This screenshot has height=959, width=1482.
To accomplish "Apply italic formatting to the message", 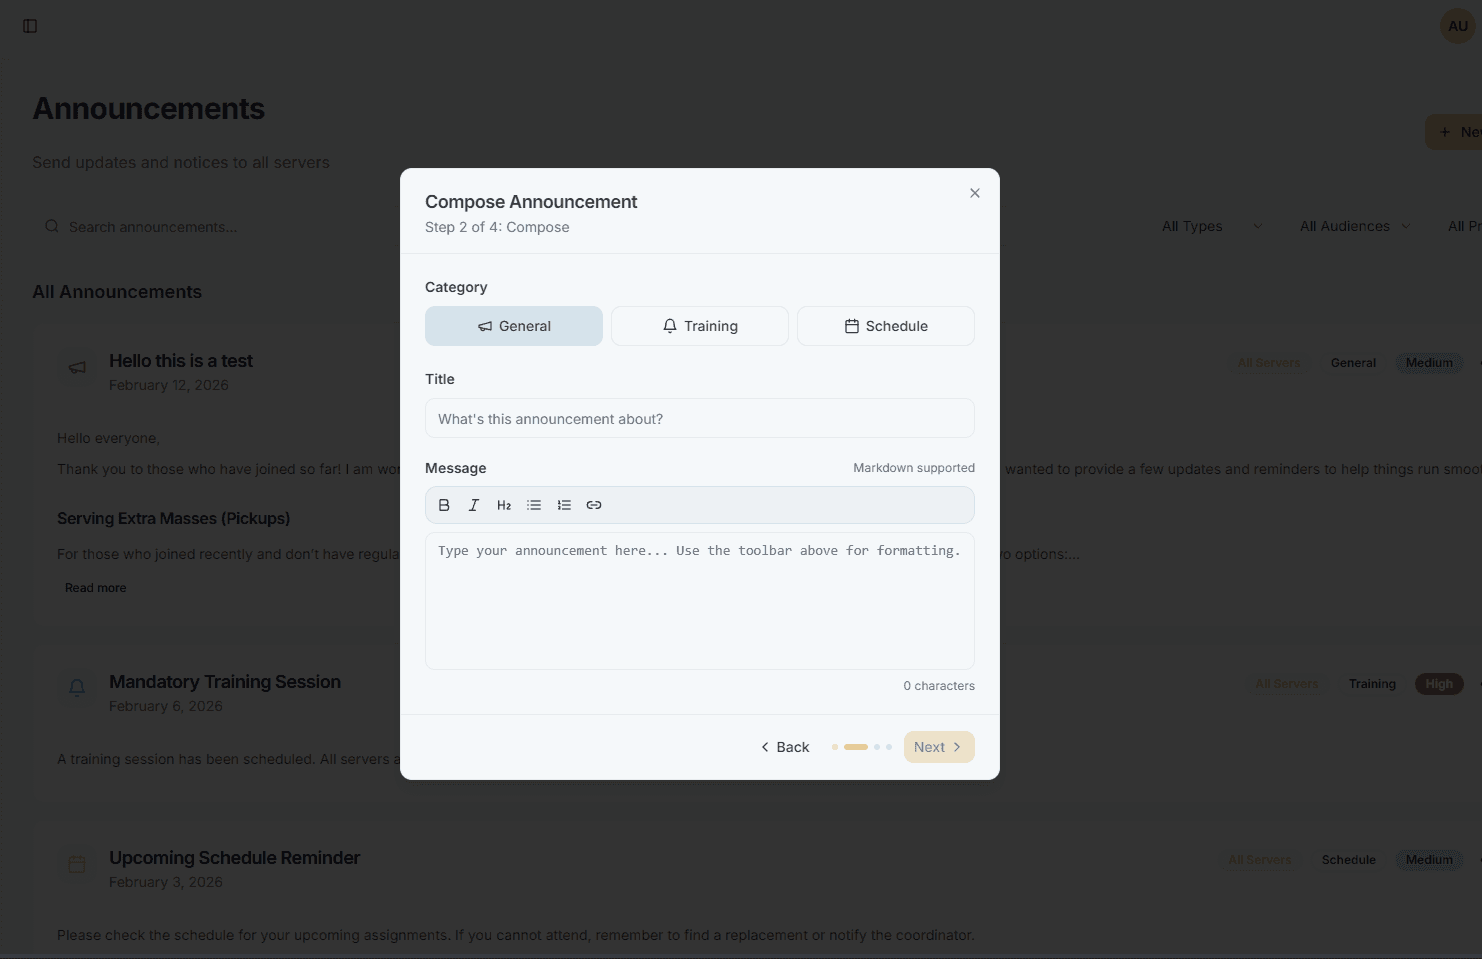I will (x=474, y=505).
